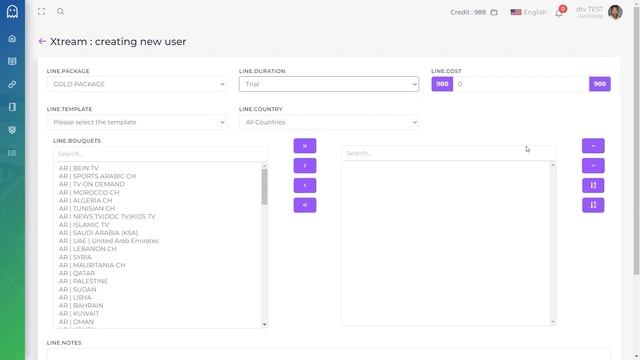Move all bouquets to the right list

(x=305, y=146)
